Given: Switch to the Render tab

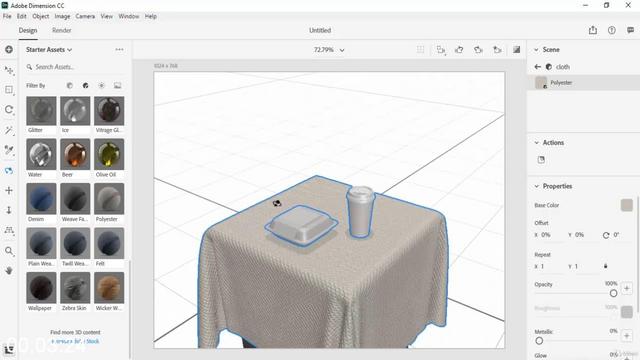Looking at the screenshot, I should pyautogui.click(x=62, y=30).
